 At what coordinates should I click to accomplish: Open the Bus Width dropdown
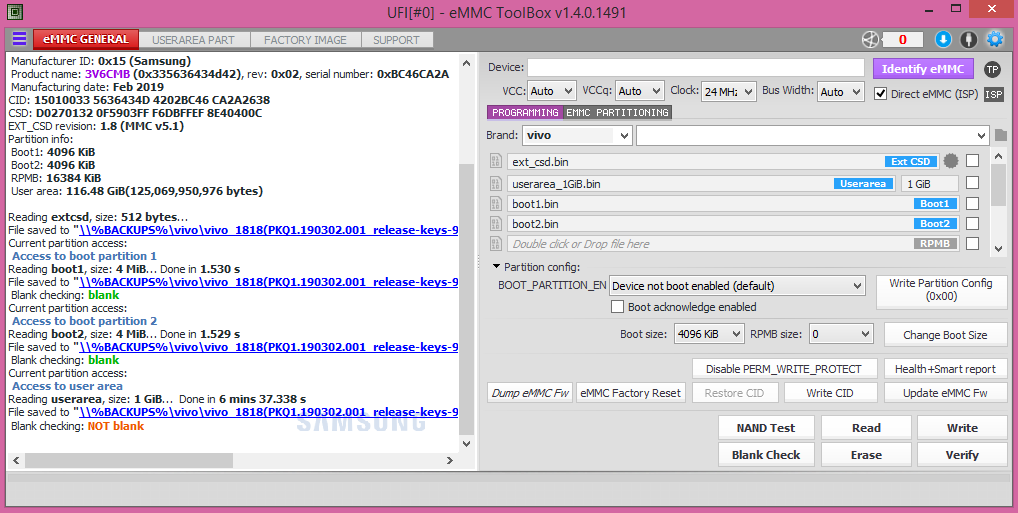[x=840, y=92]
